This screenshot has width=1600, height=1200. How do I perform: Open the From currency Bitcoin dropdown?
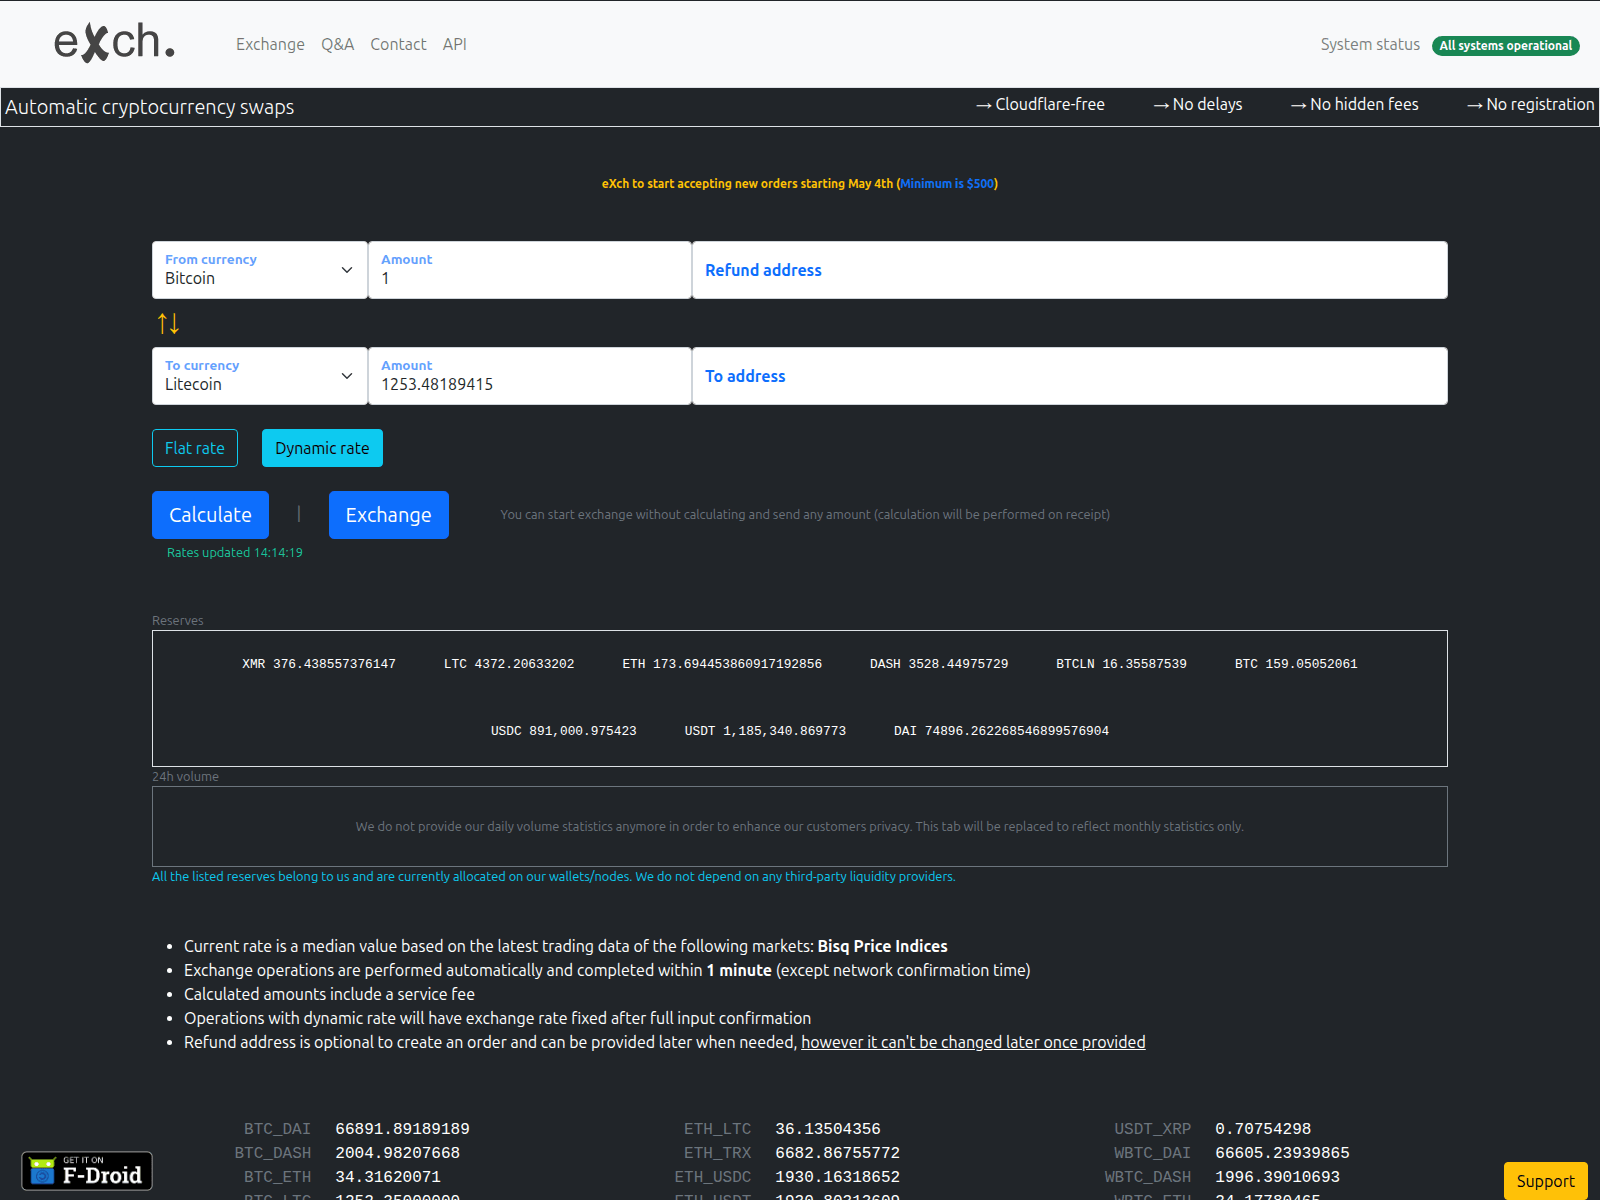coord(260,270)
